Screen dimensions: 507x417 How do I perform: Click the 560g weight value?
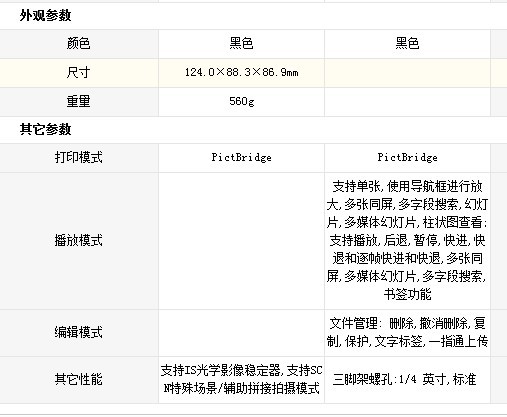[241, 101]
